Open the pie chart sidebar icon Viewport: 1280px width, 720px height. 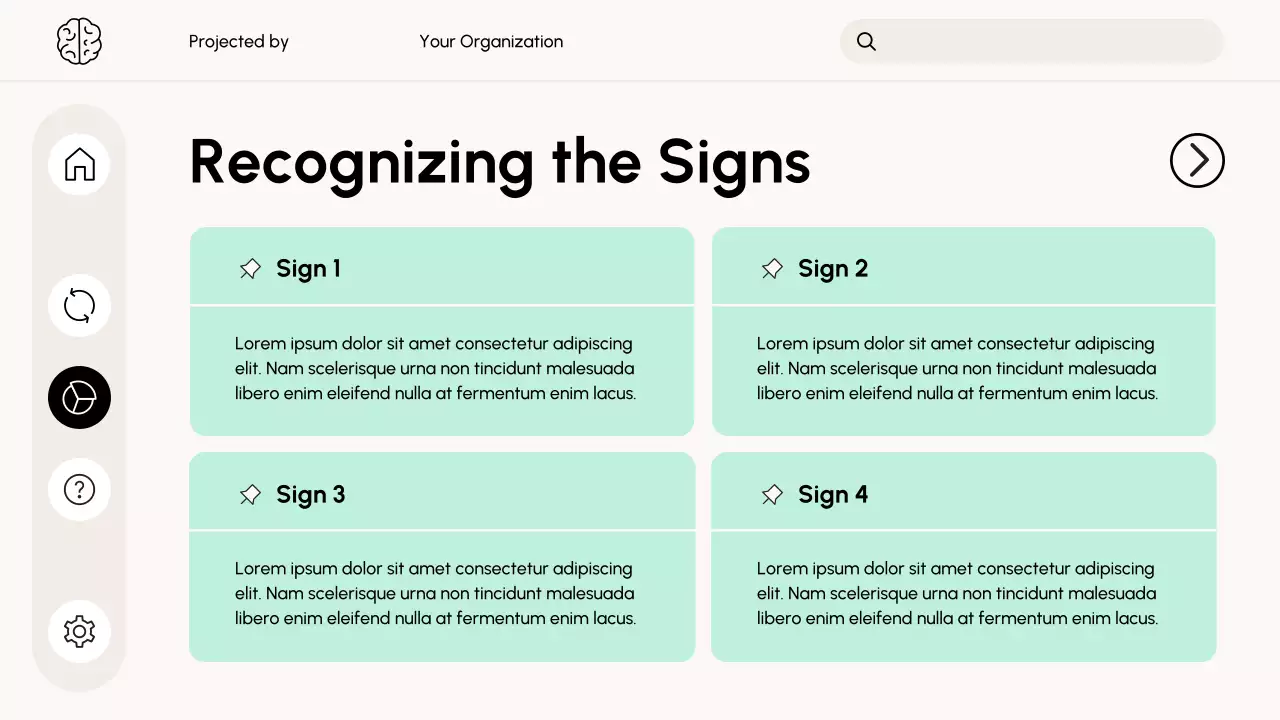79,398
